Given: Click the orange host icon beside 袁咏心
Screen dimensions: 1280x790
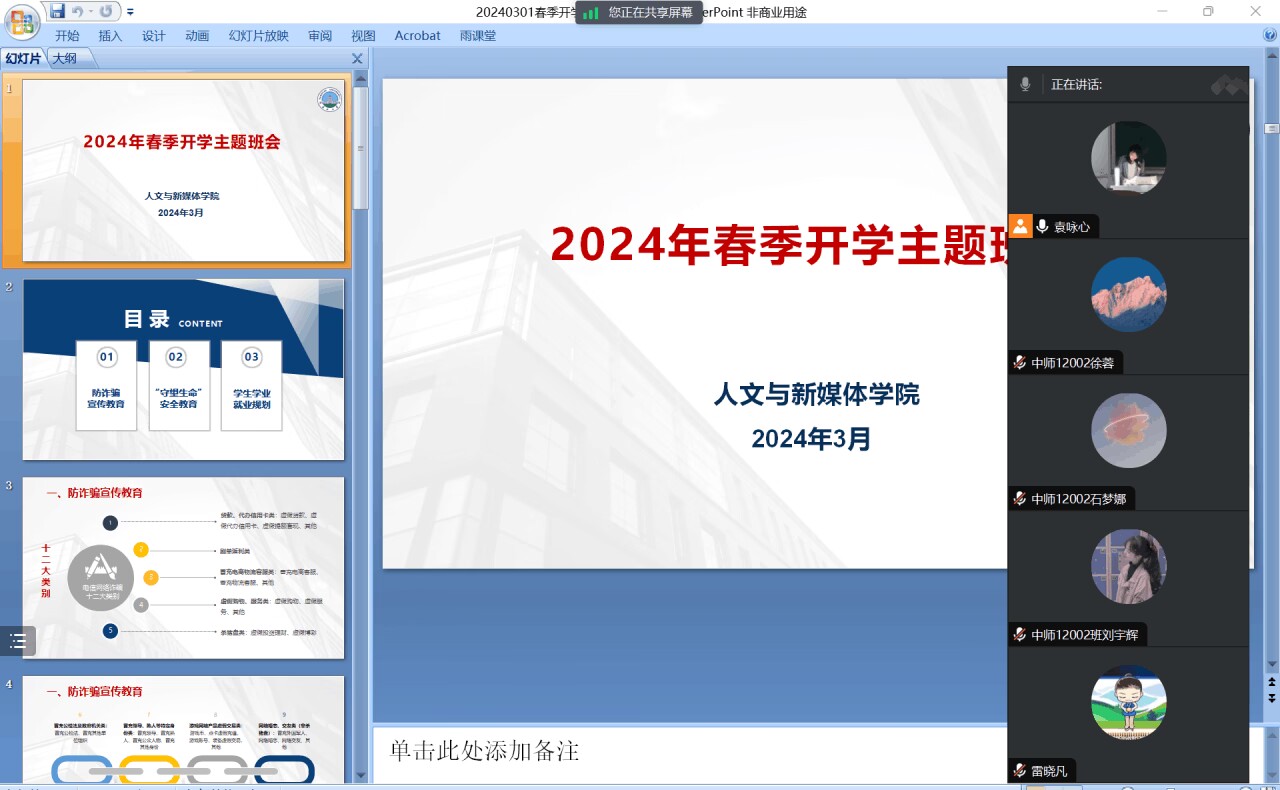Looking at the screenshot, I should click(x=1020, y=226).
